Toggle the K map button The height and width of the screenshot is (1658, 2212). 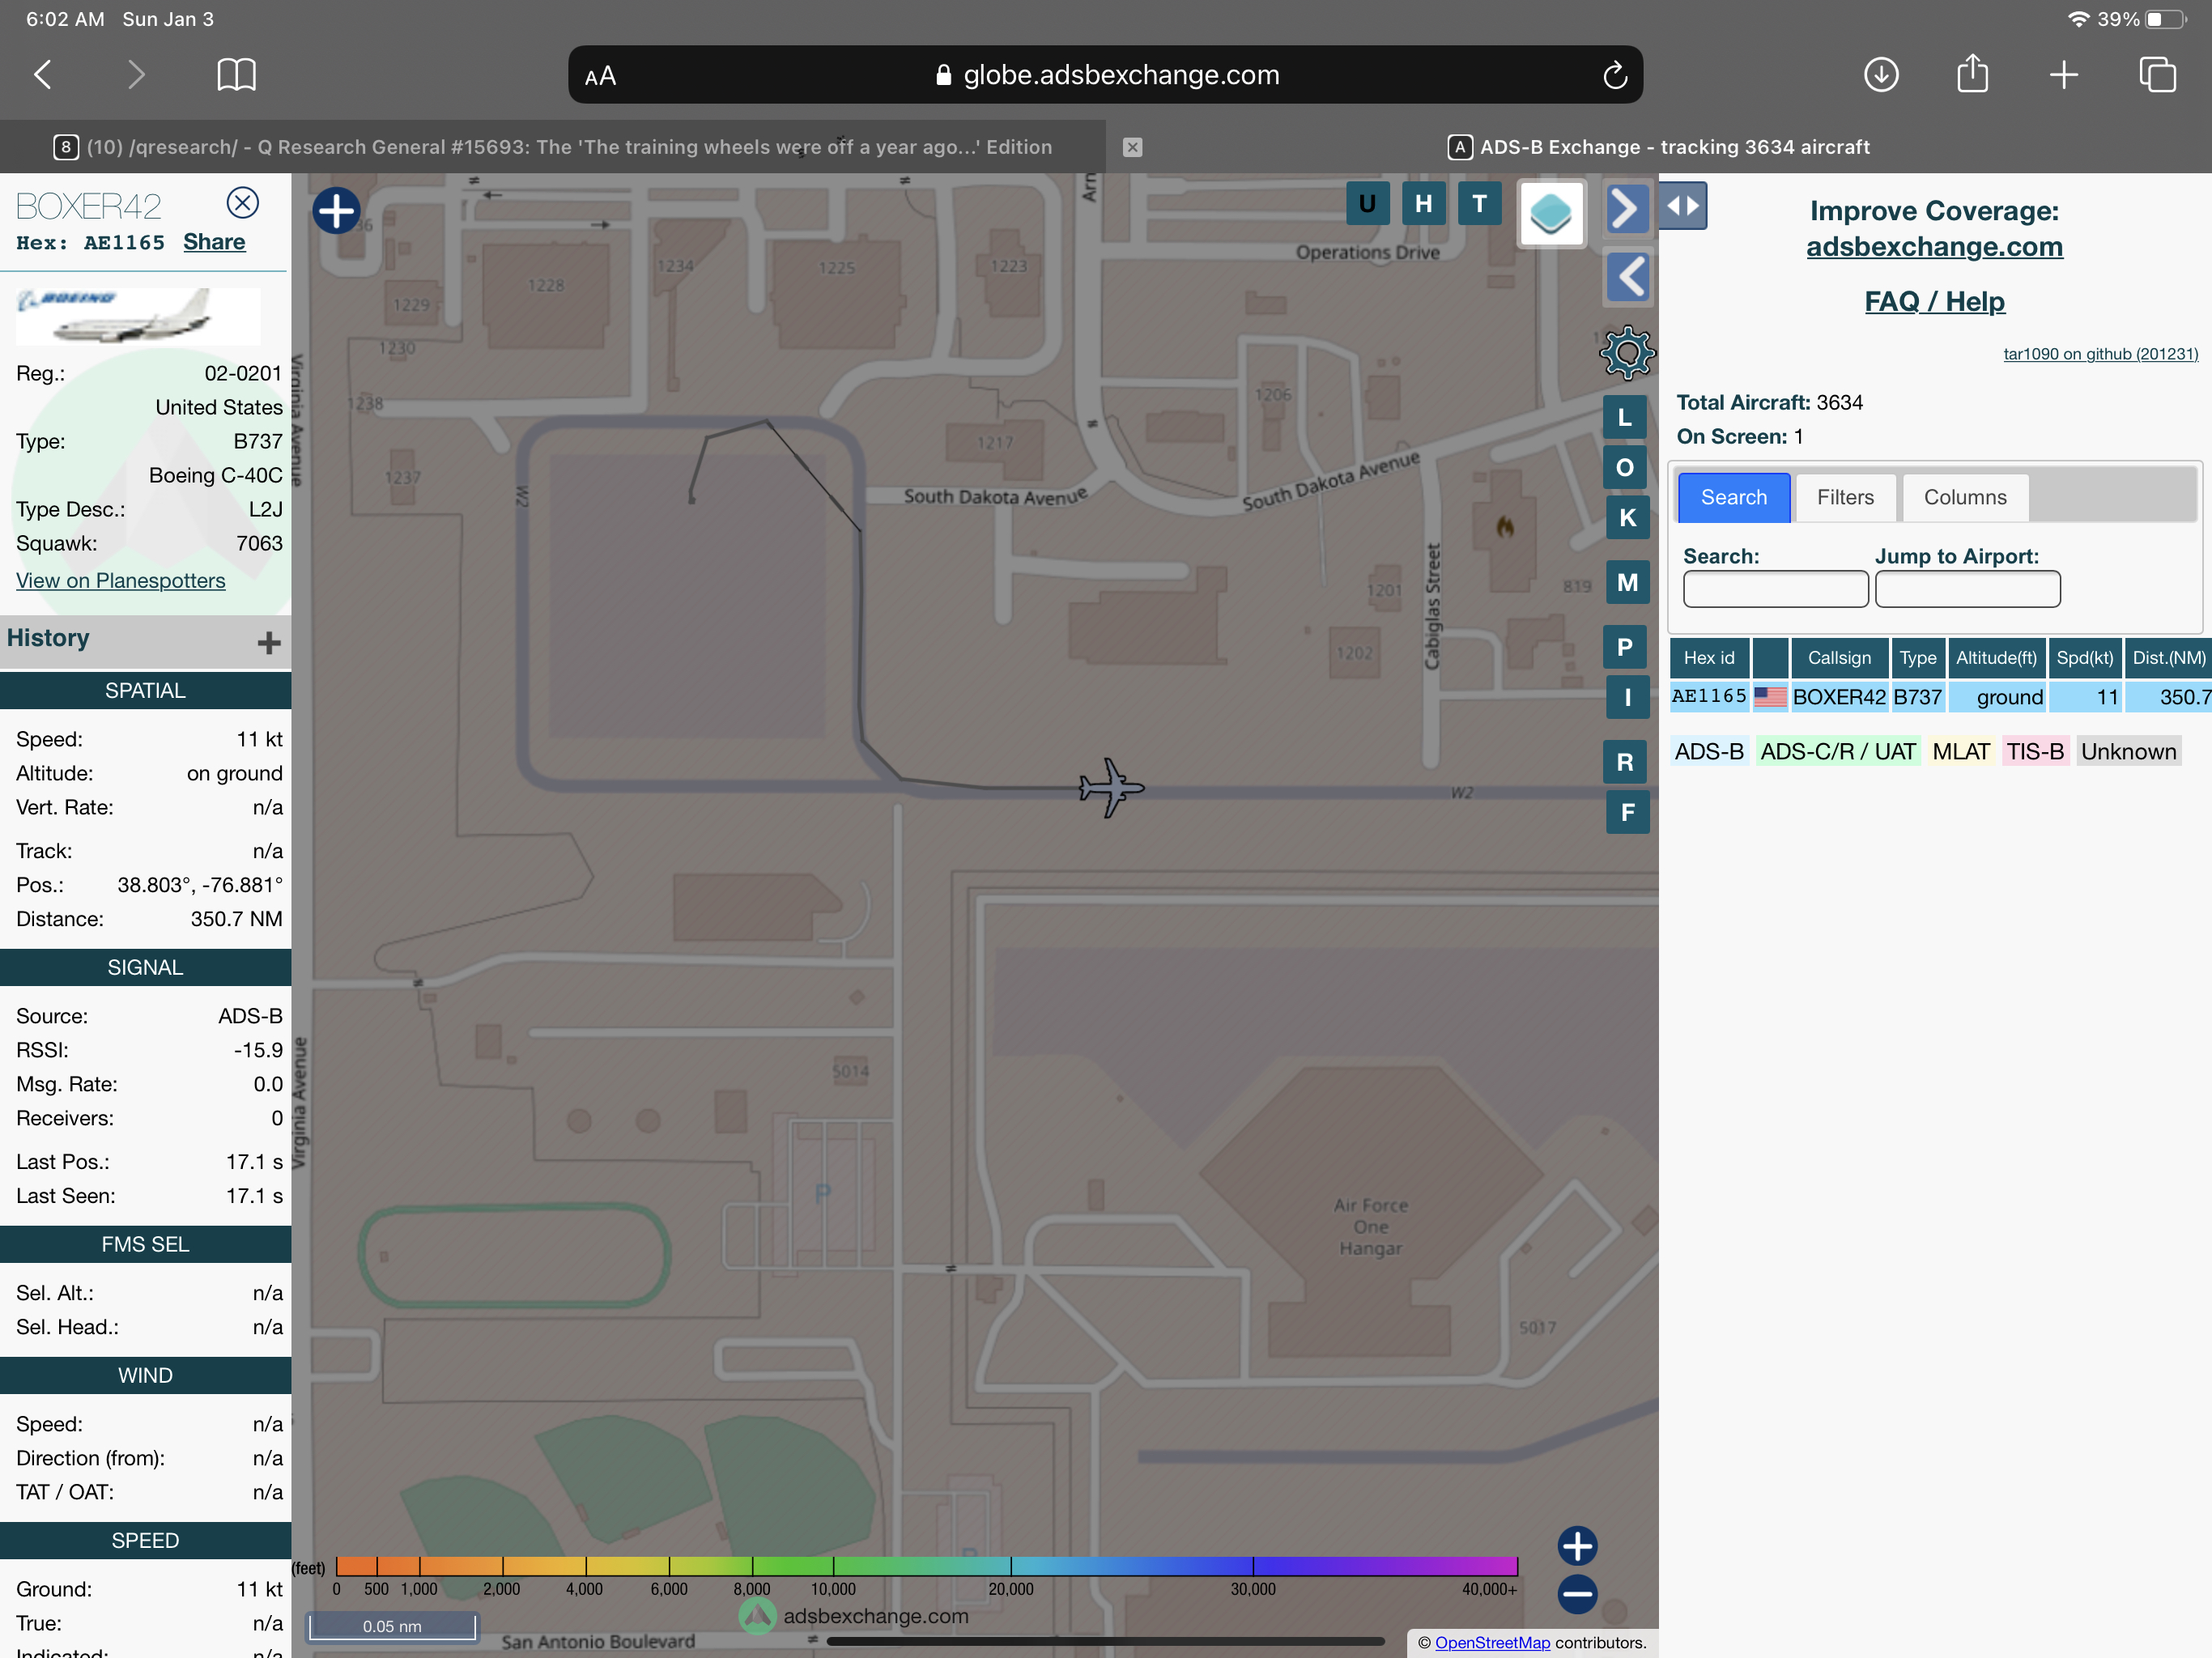coord(1627,517)
